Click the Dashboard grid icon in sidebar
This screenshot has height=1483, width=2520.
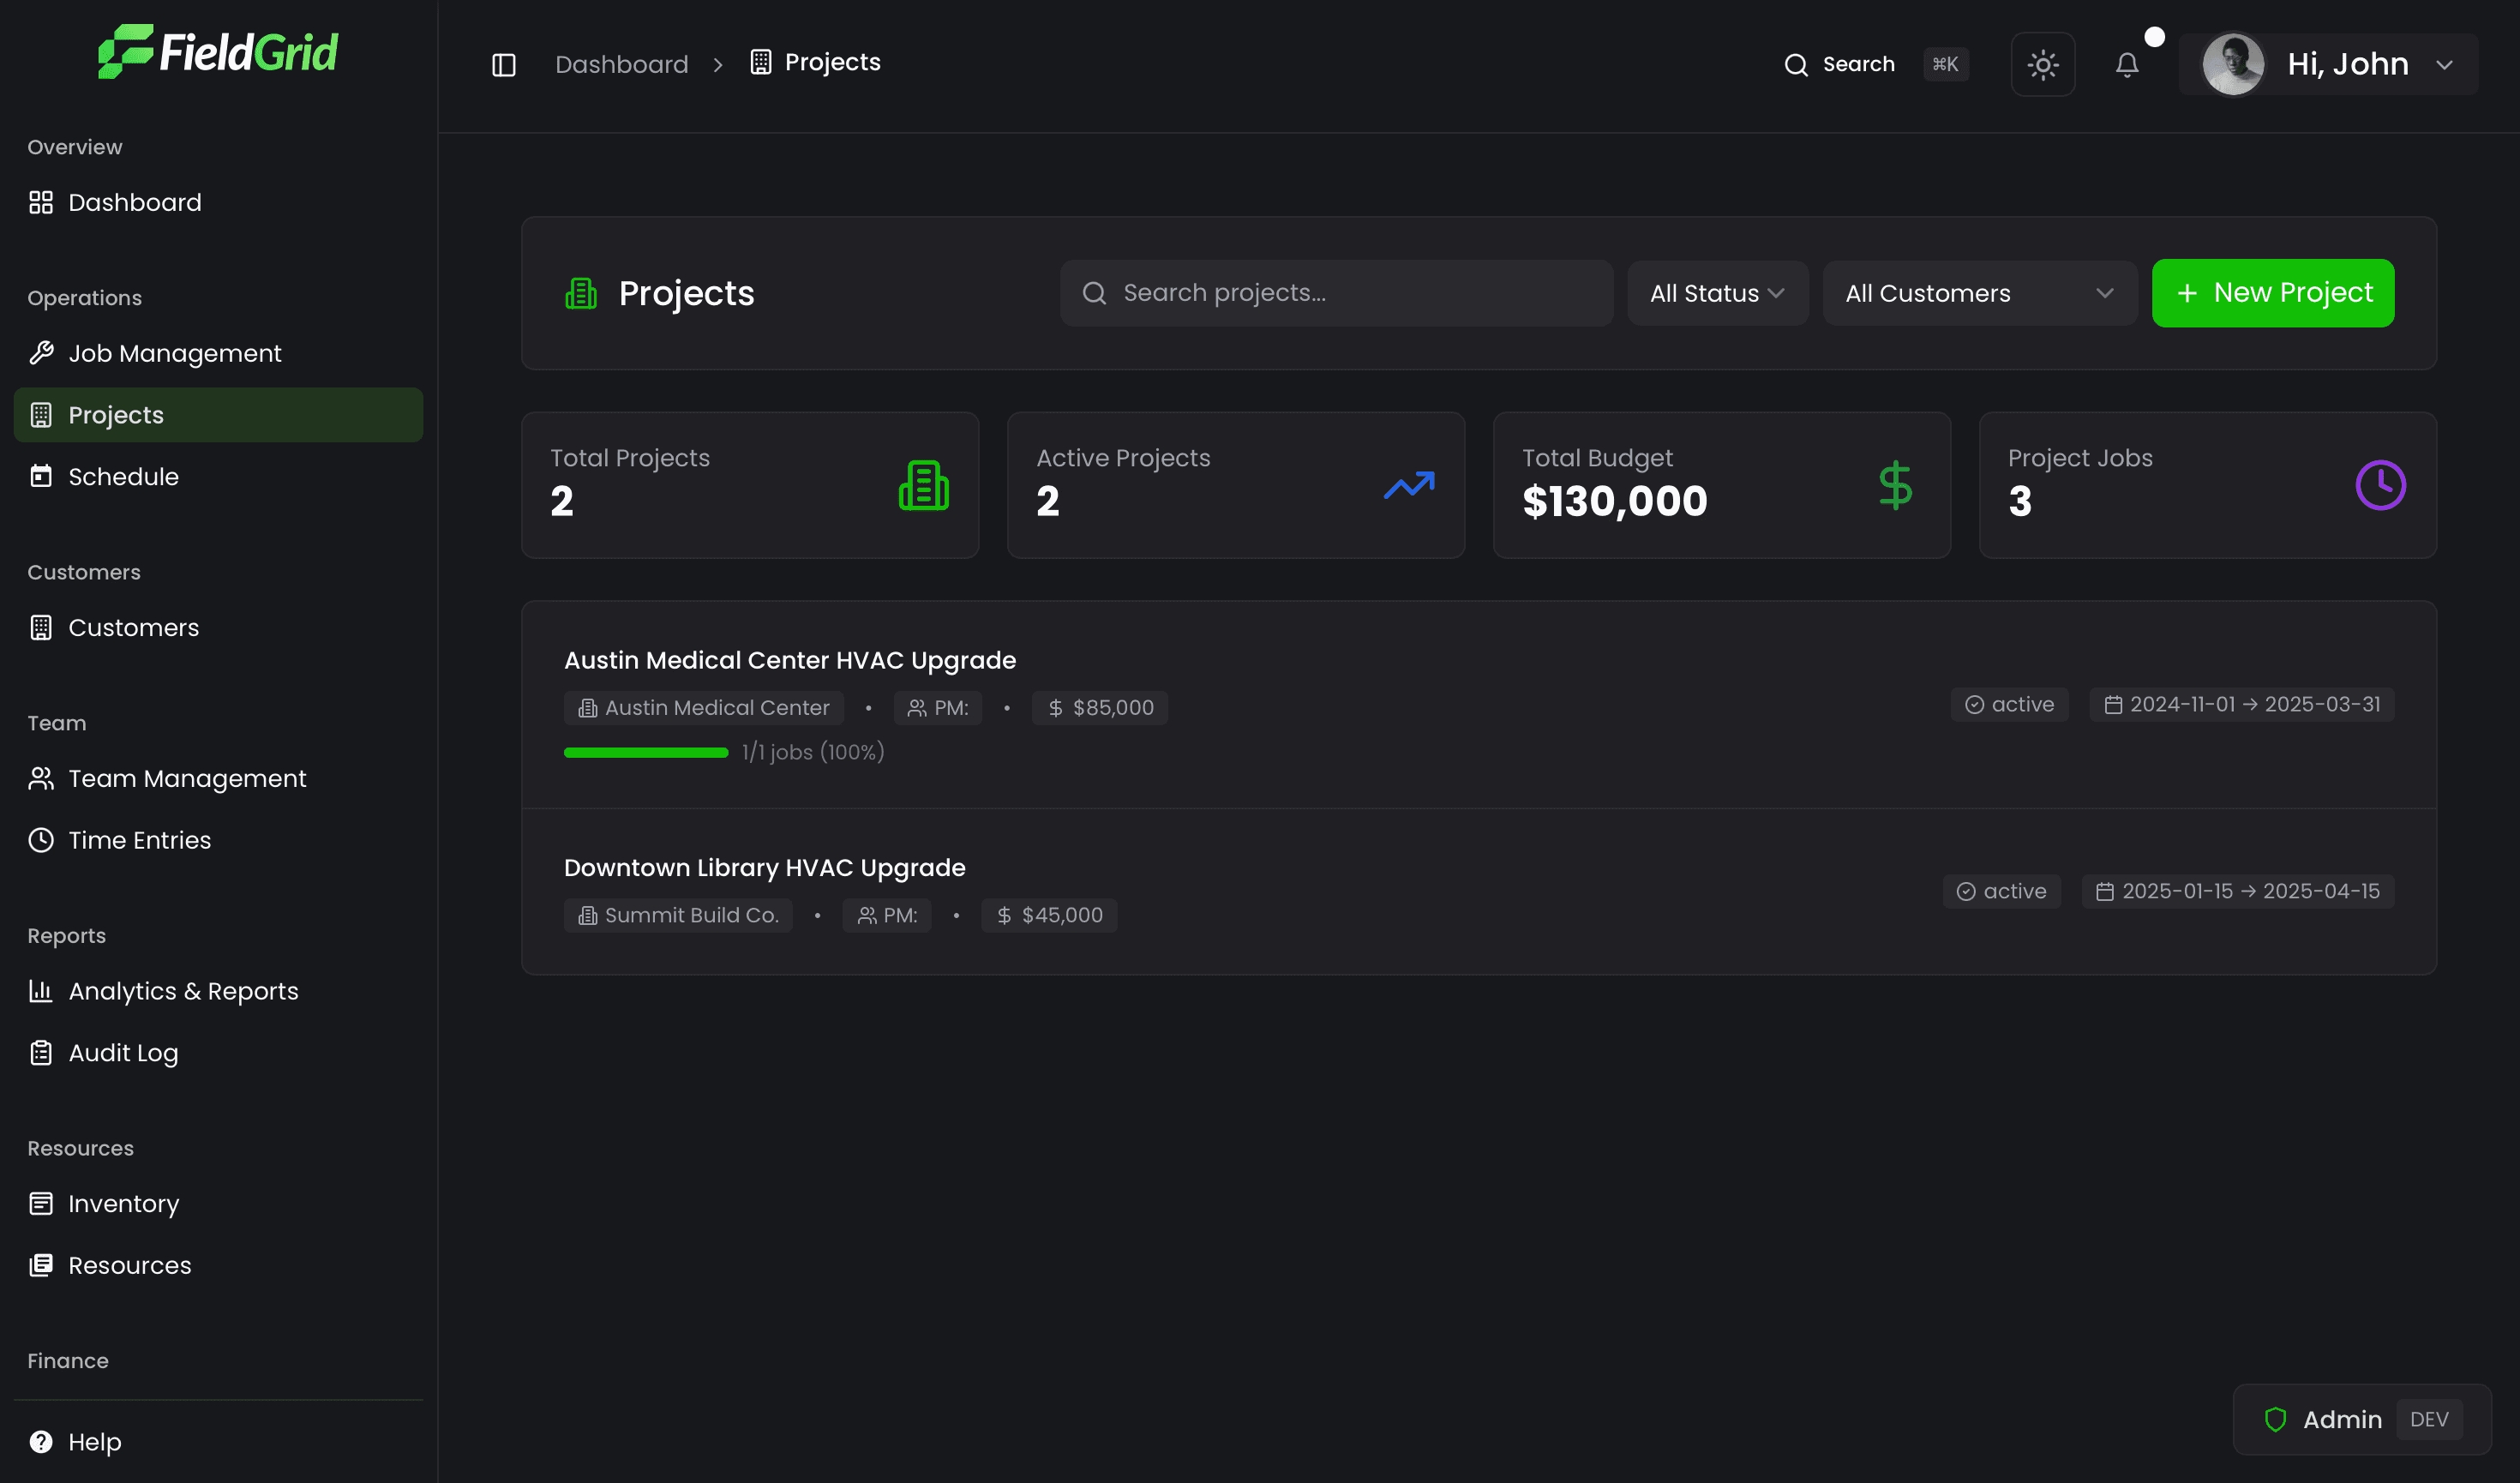pyautogui.click(x=41, y=203)
